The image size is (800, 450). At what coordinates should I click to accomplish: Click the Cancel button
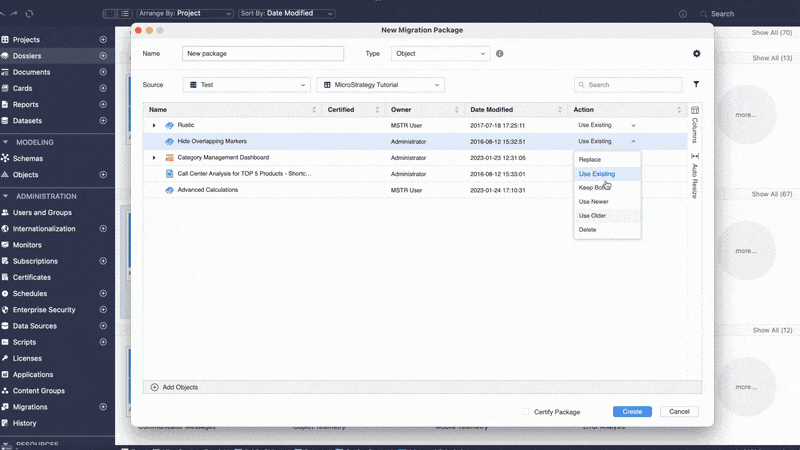[x=679, y=411]
